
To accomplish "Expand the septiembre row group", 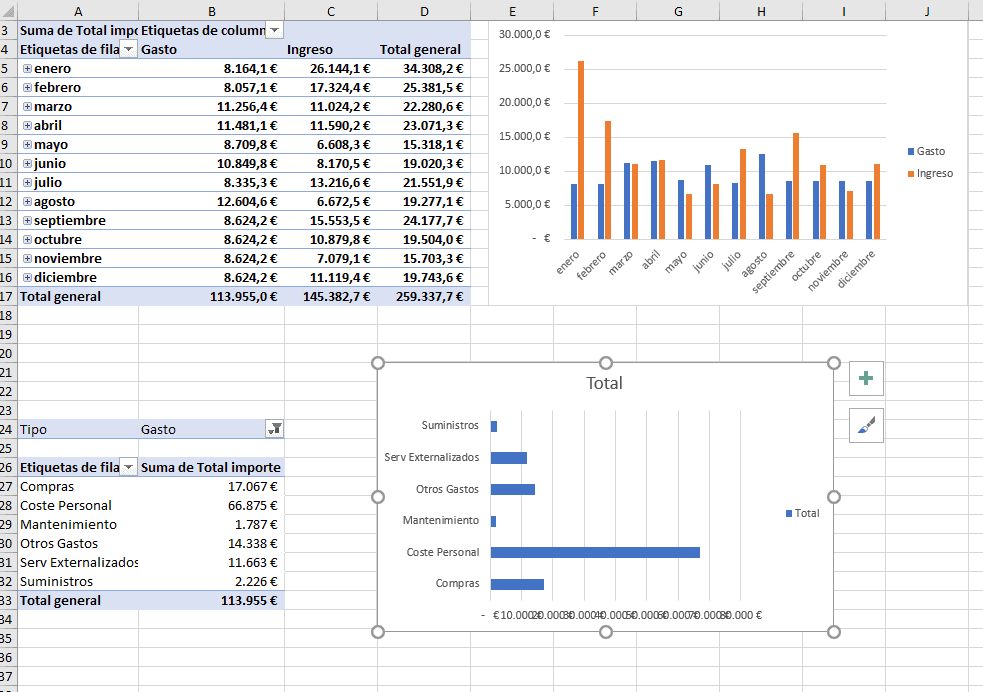I will 28,220.
